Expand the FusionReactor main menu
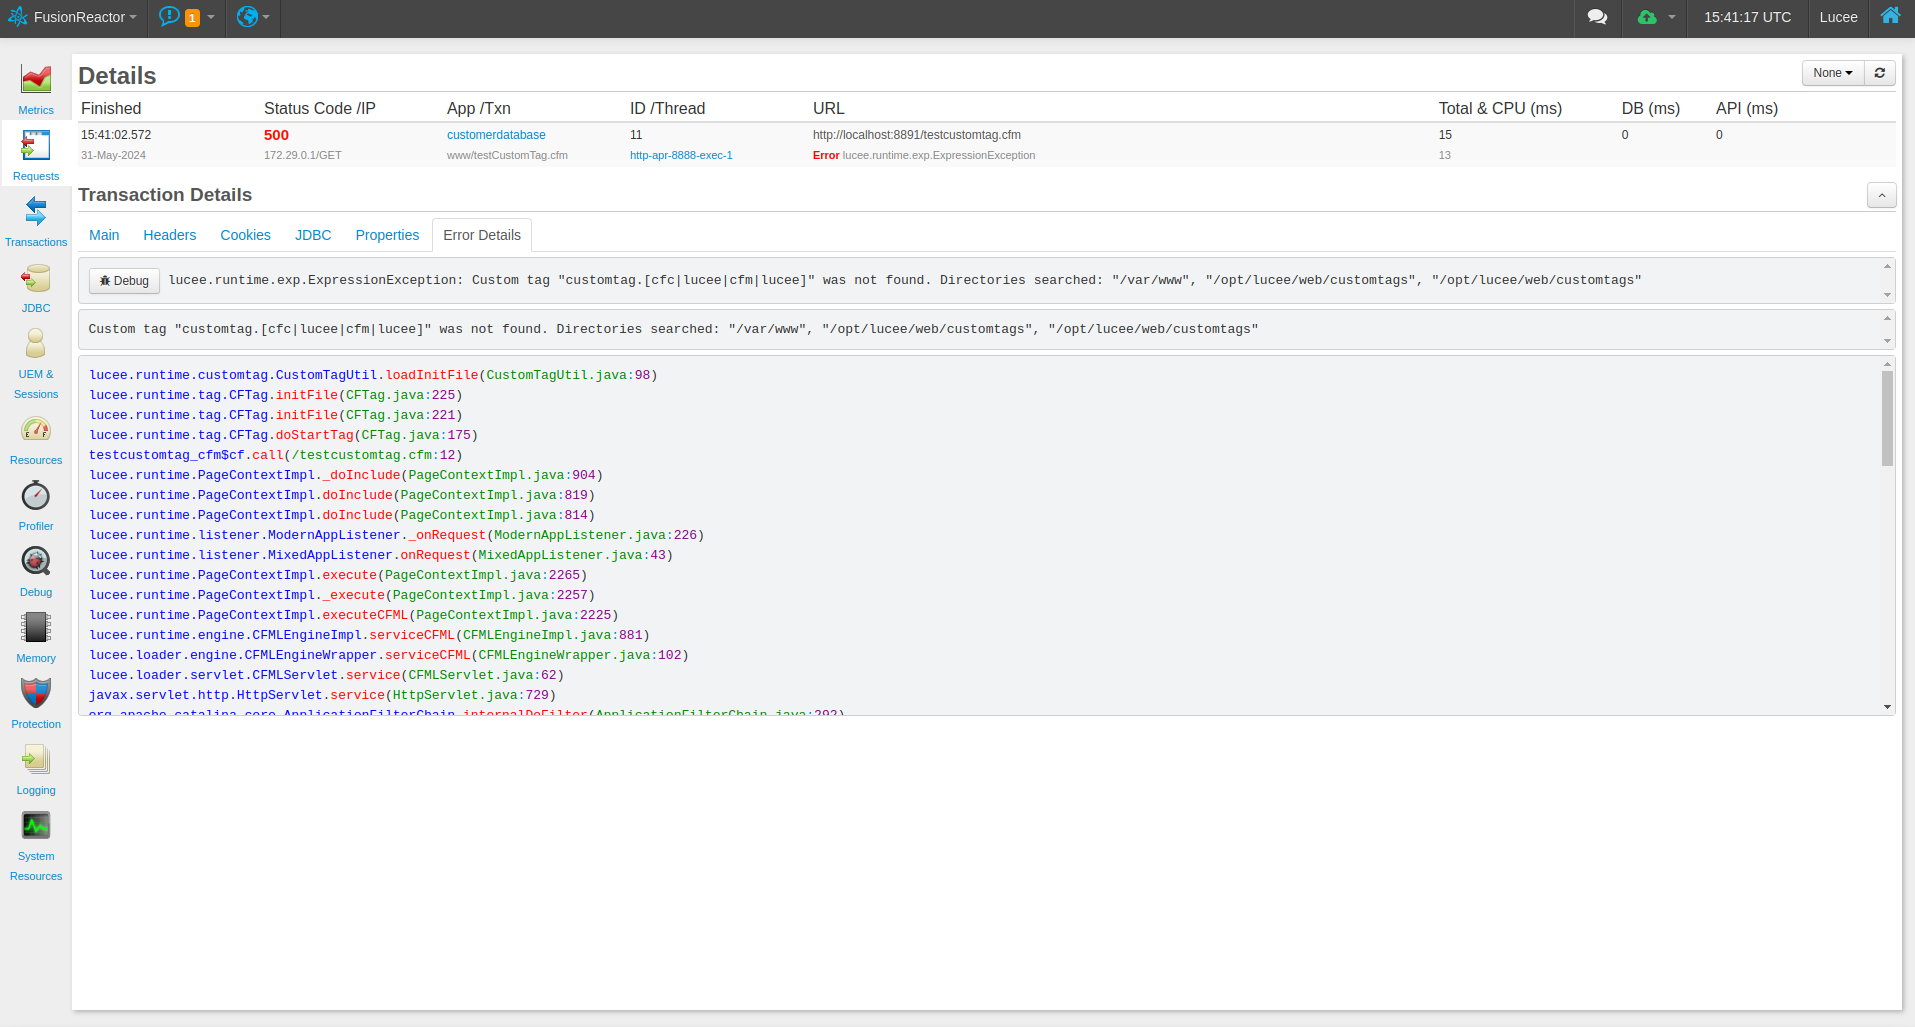 click(x=72, y=17)
